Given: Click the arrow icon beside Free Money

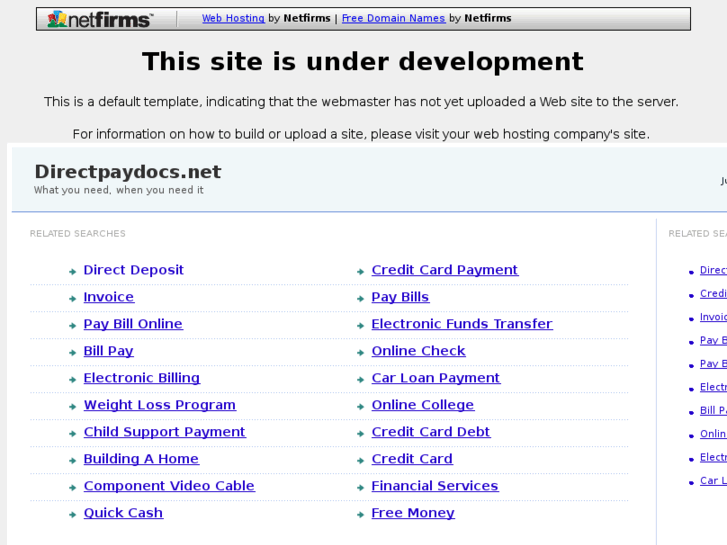Looking at the screenshot, I should pyautogui.click(x=360, y=514).
